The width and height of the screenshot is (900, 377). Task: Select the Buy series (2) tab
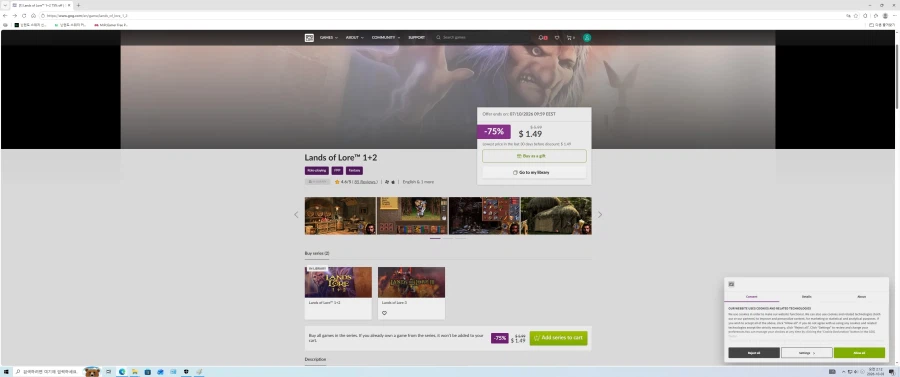(317, 253)
